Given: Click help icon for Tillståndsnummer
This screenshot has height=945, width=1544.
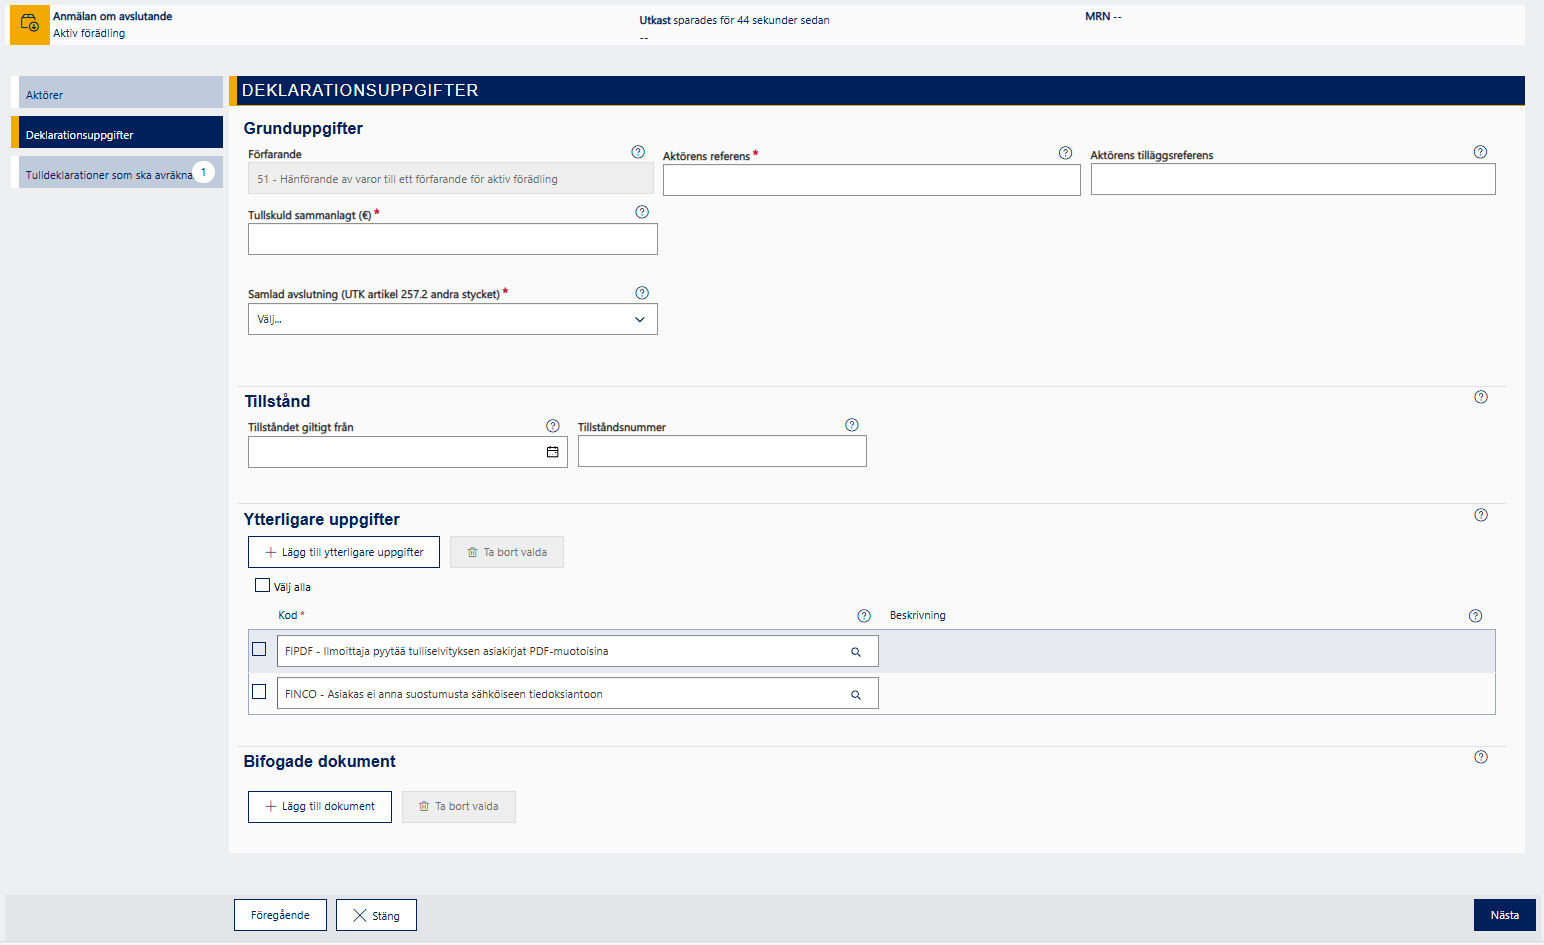Looking at the screenshot, I should pos(852,425).
